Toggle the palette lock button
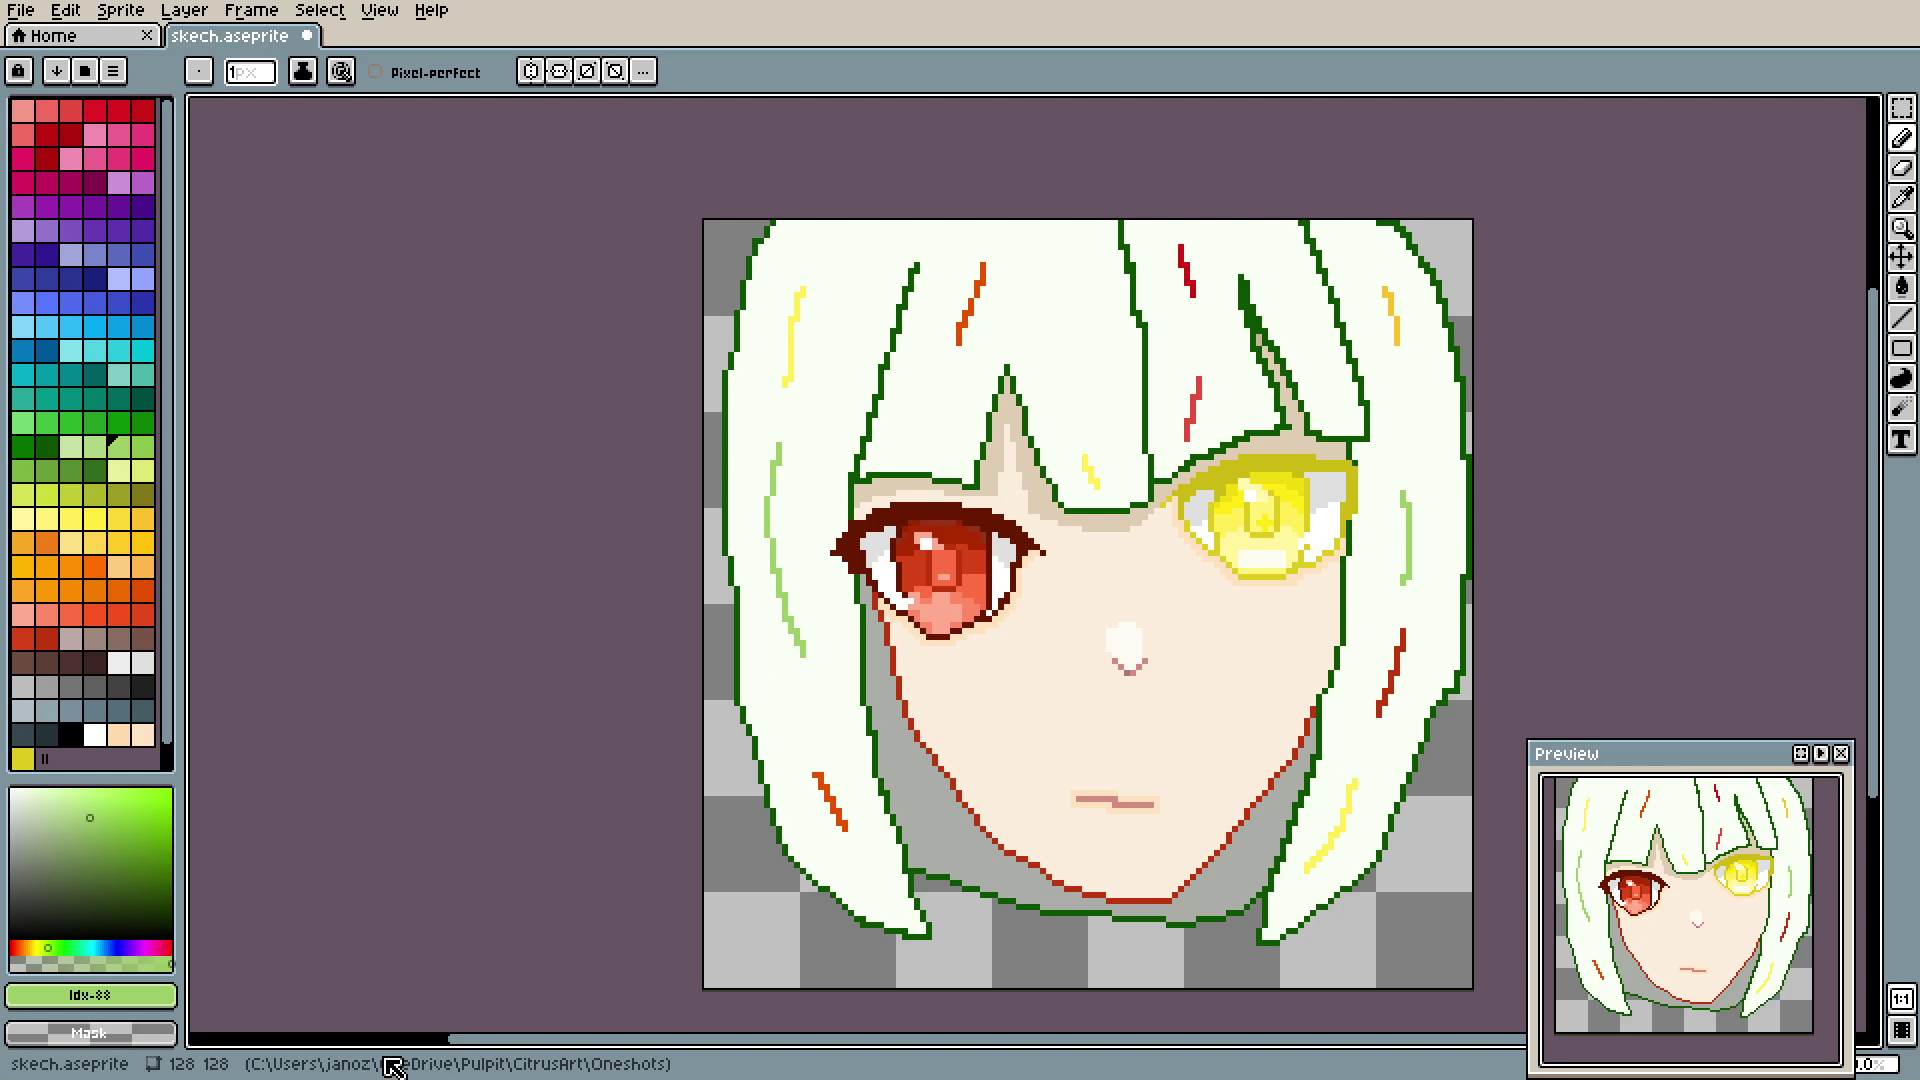 coord(19,71)
